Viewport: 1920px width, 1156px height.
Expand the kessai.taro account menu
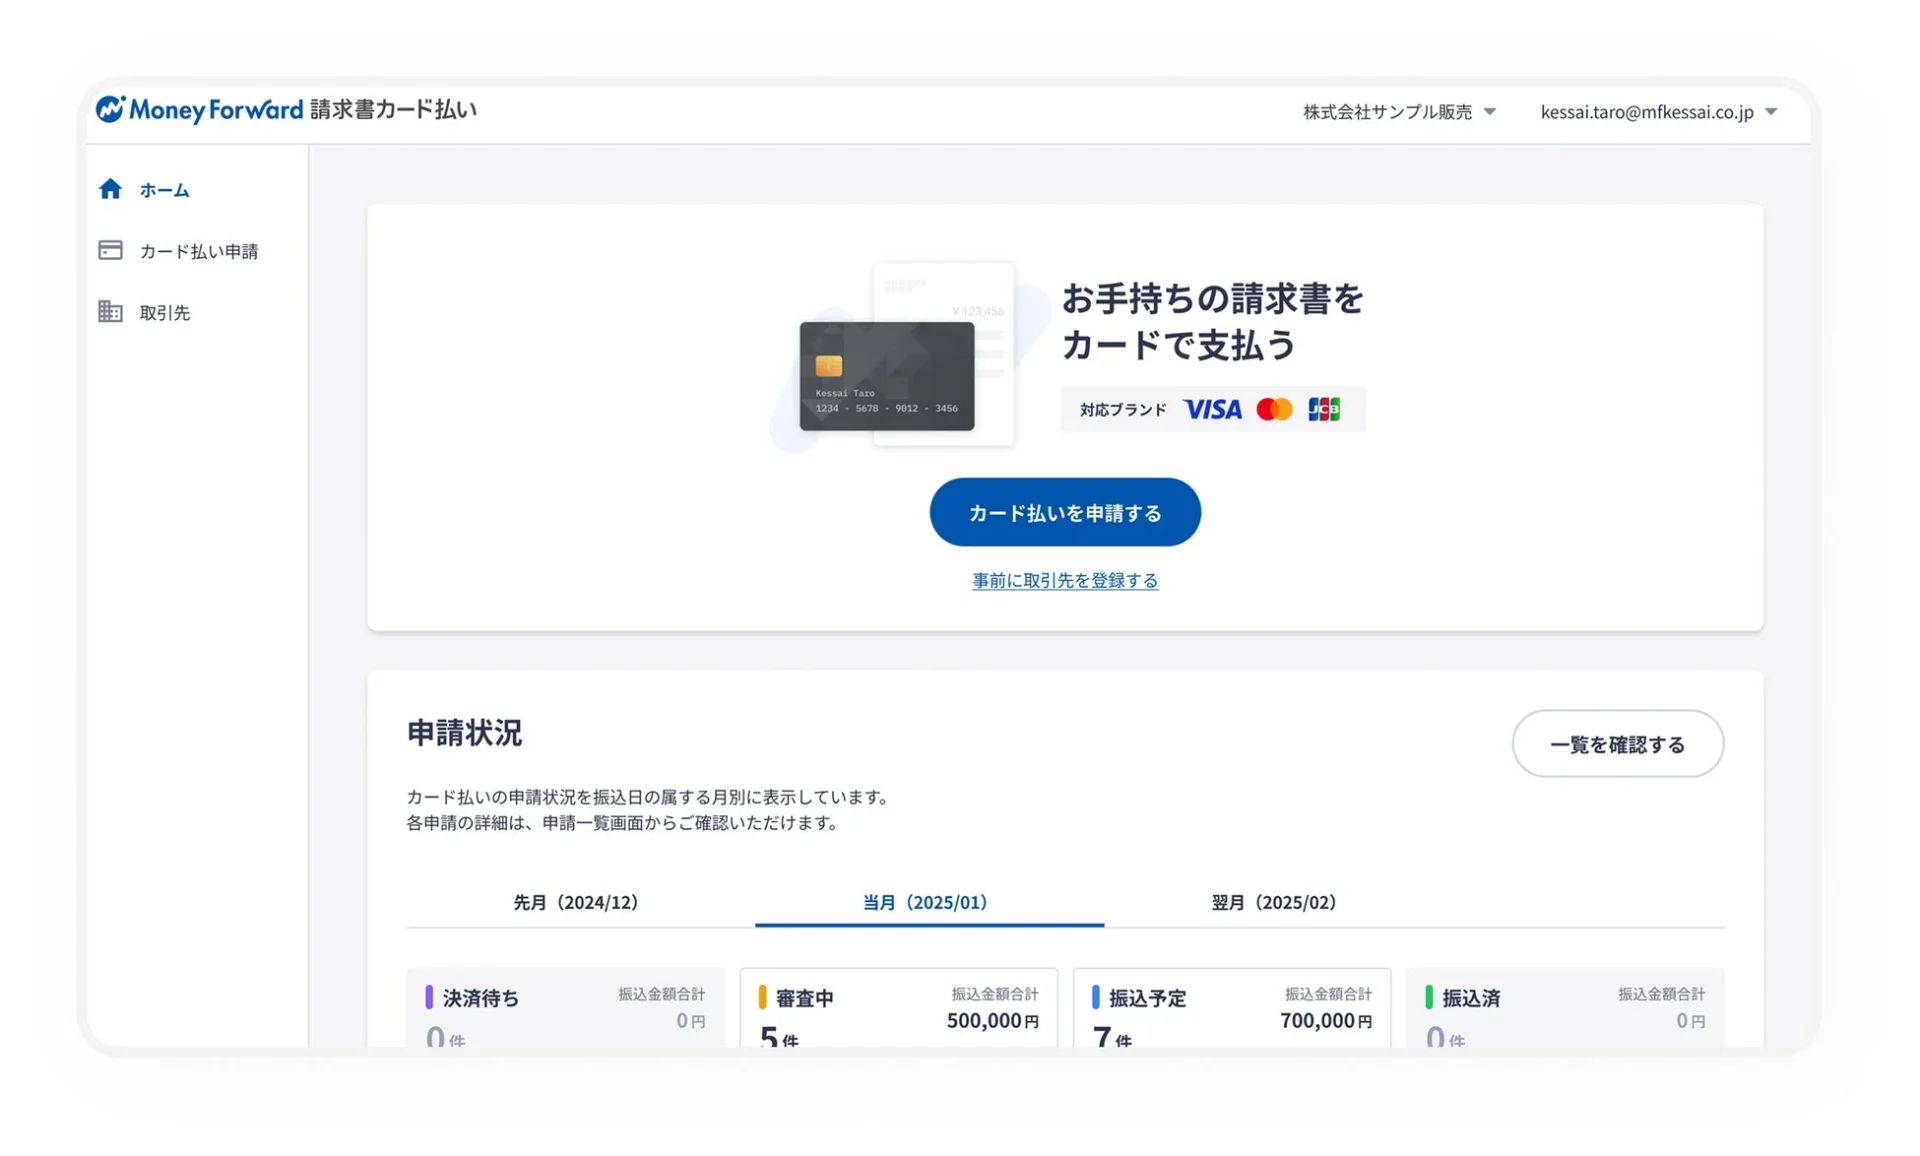coord(1657,112)
